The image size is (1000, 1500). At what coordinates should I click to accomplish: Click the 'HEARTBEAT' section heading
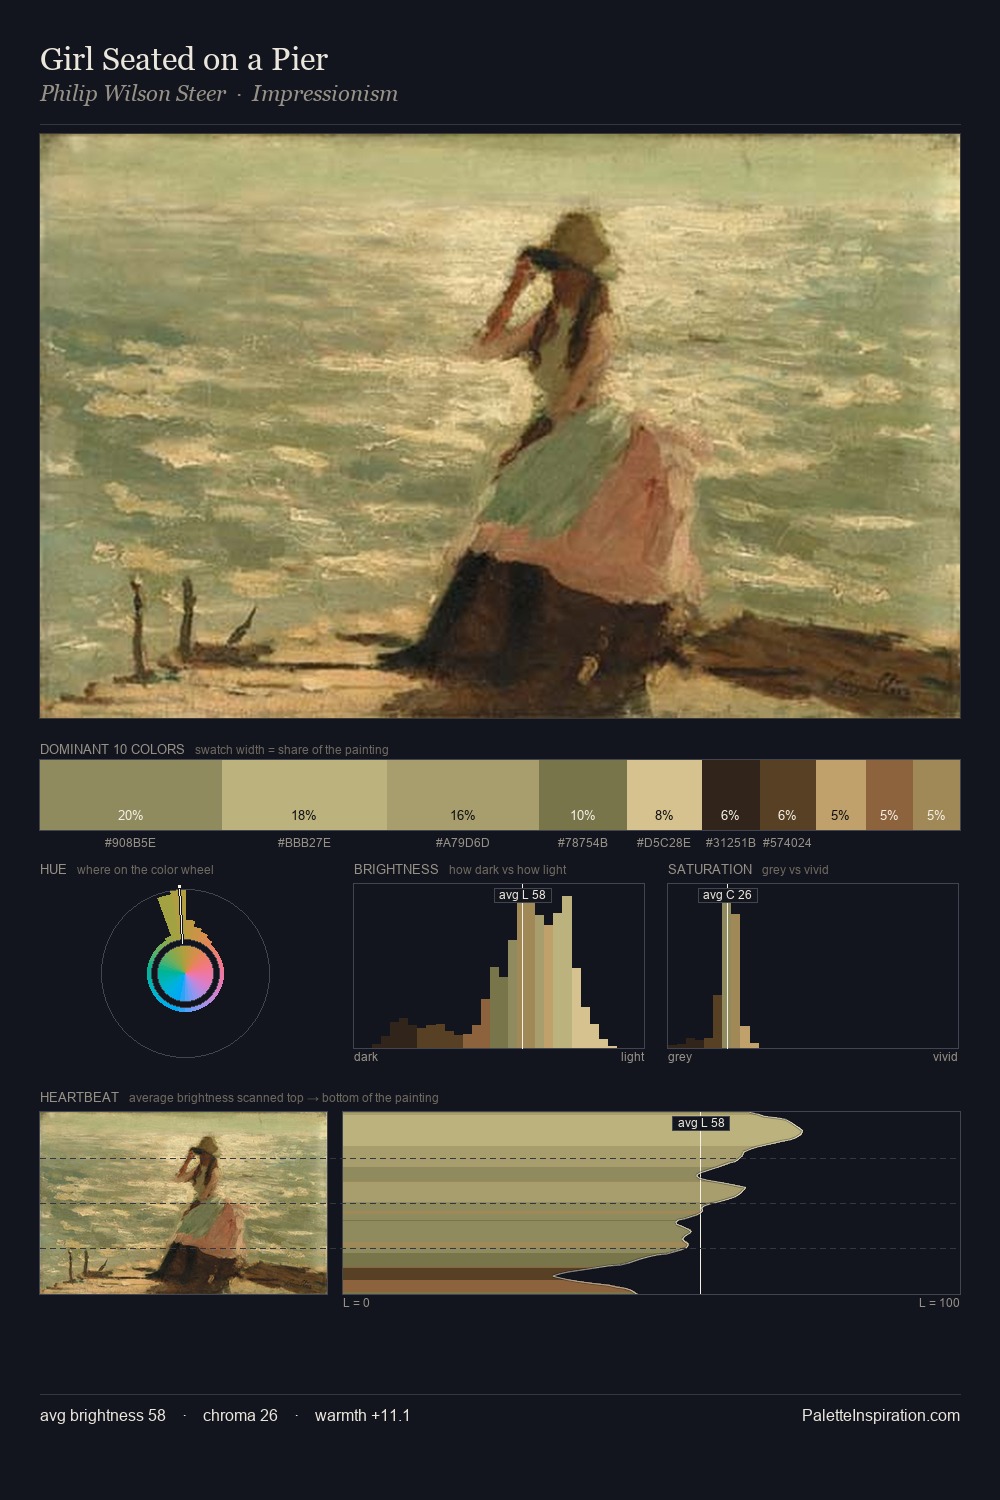pyautogui.click(x=79, y=1097)
